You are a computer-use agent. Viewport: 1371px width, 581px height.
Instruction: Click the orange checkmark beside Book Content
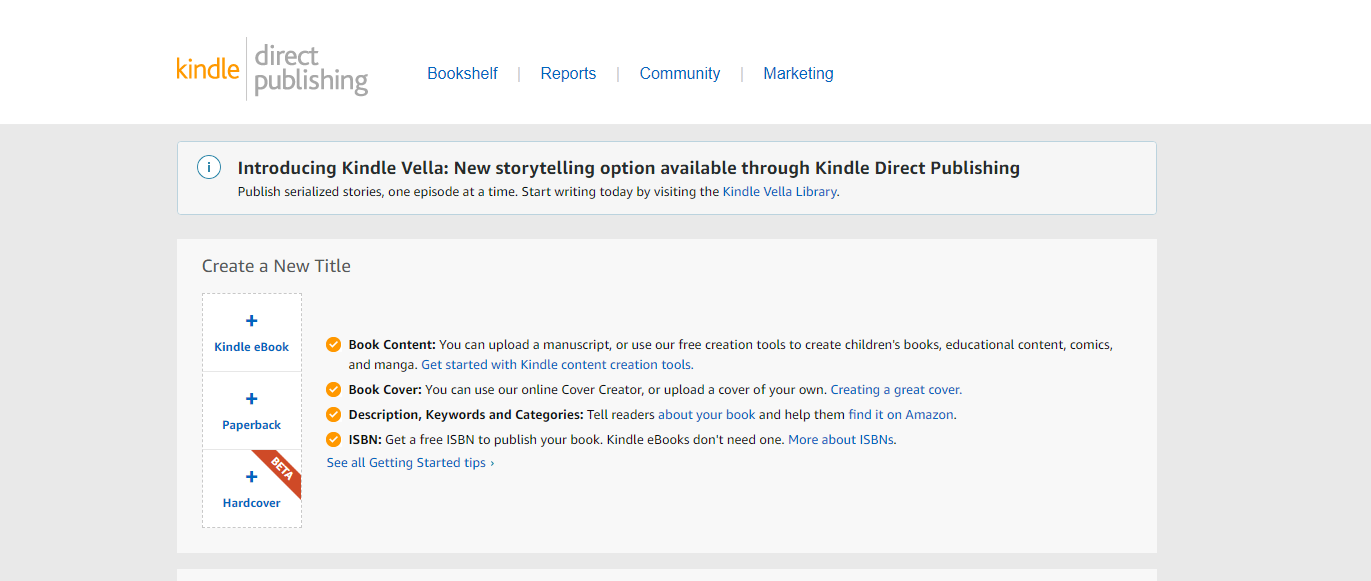(x=334, y=345)
